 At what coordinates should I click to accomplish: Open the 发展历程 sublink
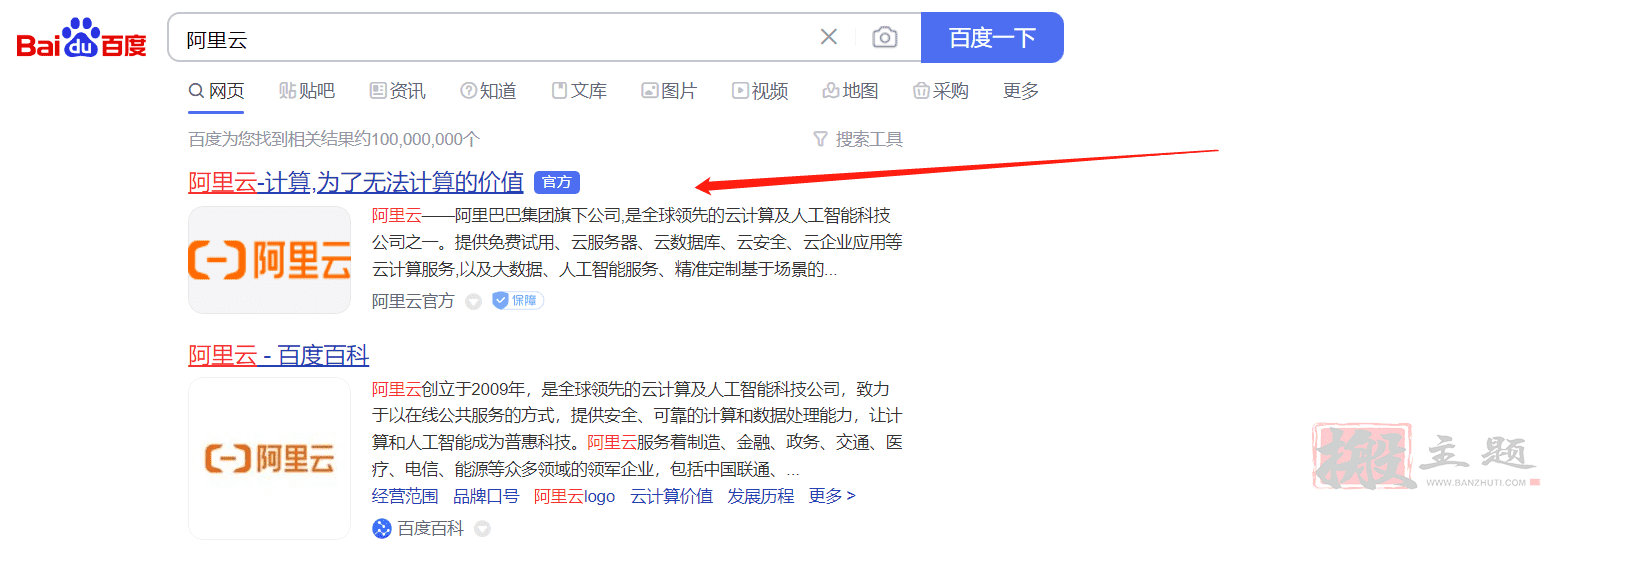click(760, 496)
